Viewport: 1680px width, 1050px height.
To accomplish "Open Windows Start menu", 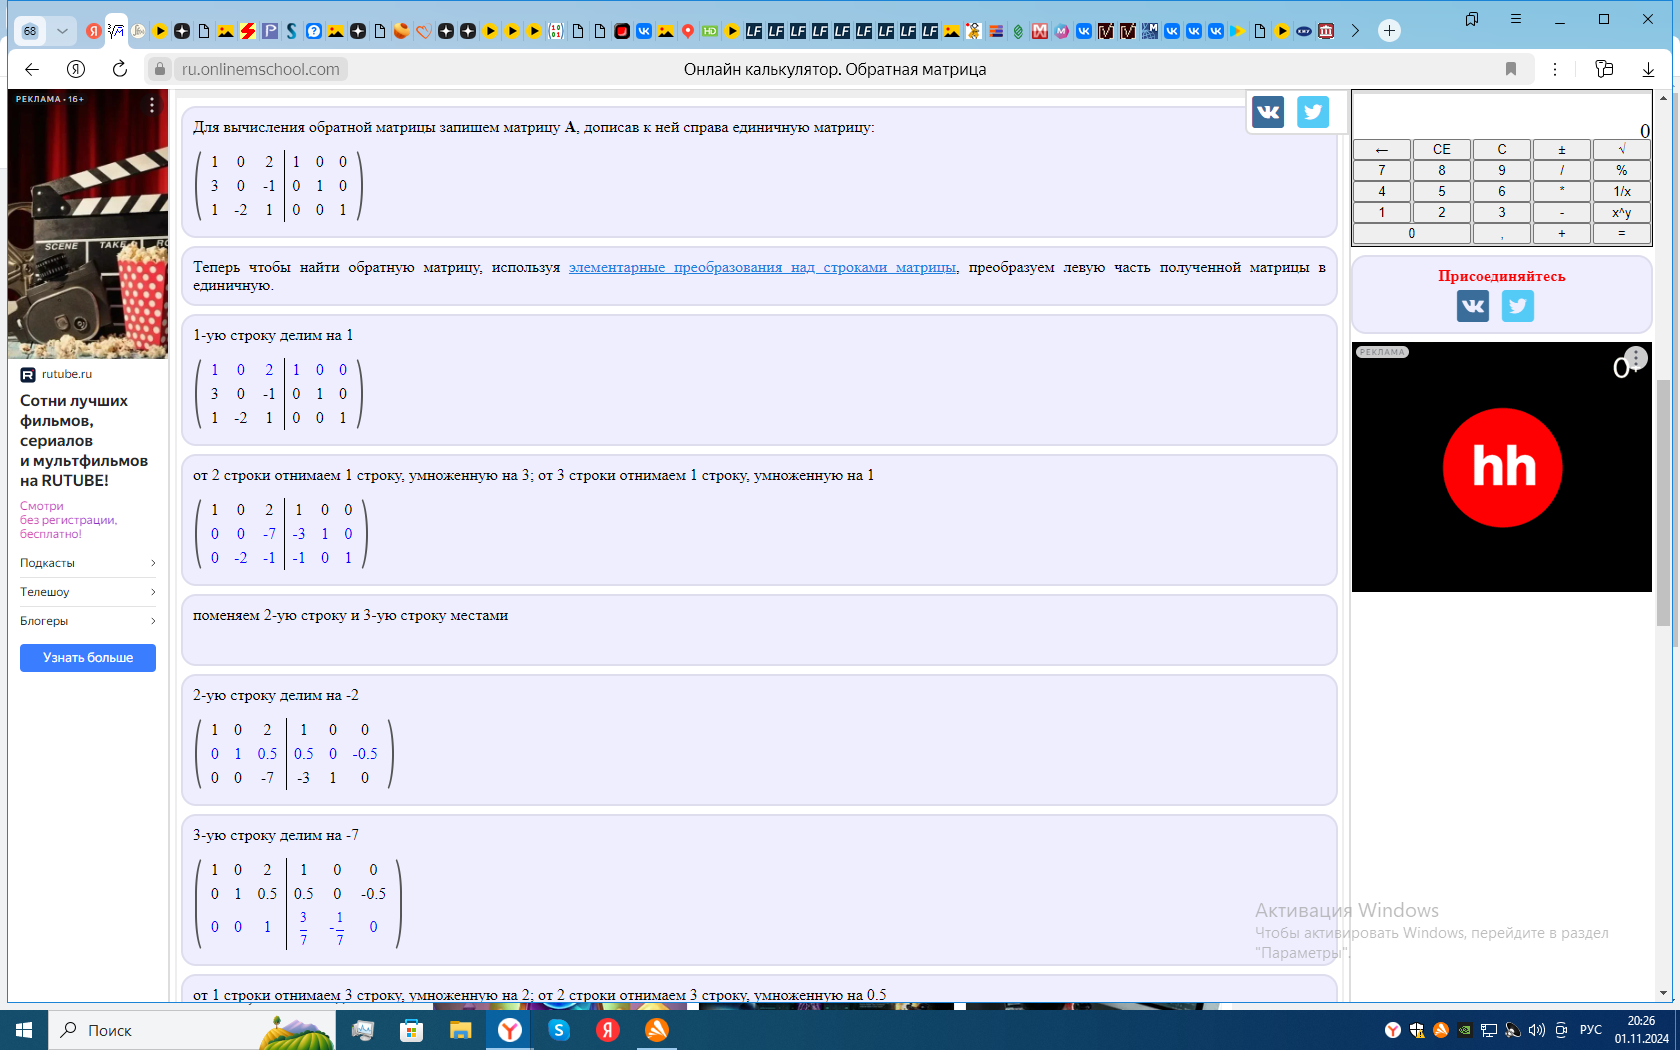I will [x=24, y=1030].
